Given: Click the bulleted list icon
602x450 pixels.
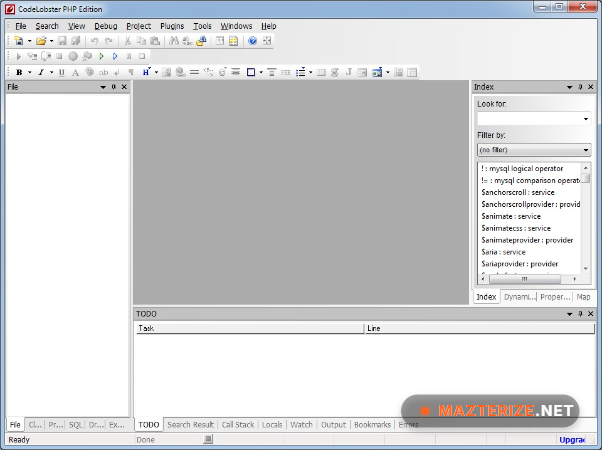Looking at the screenshot, I should tap(301, 72).
